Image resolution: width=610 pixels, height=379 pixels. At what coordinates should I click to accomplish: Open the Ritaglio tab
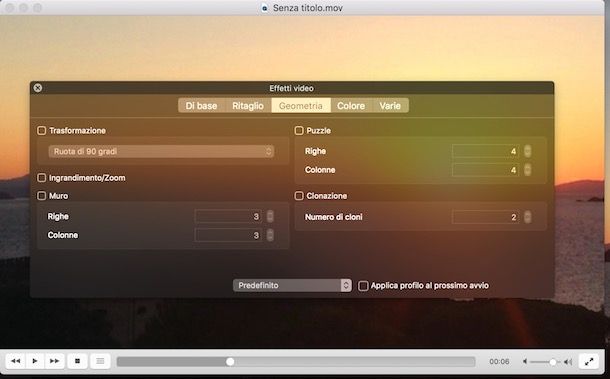[x=248, y=105]
